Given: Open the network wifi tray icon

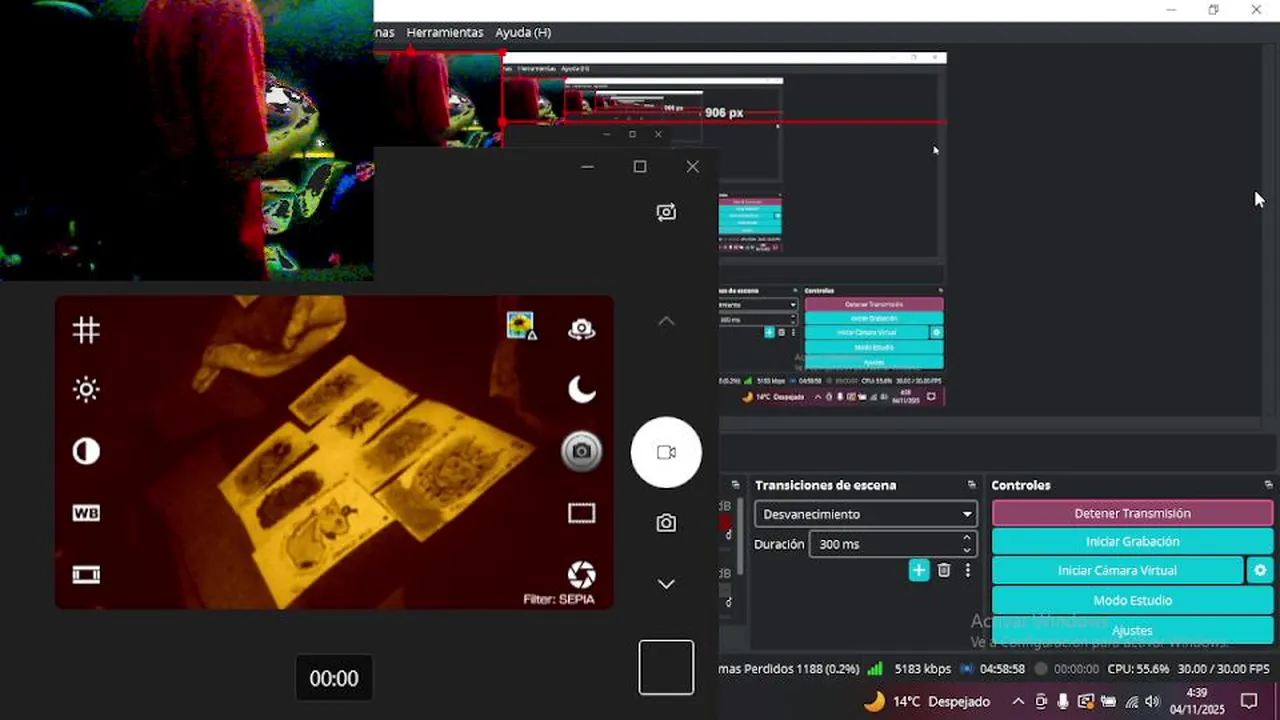Looking at the screenshot, I should [x=1132, y=701].
